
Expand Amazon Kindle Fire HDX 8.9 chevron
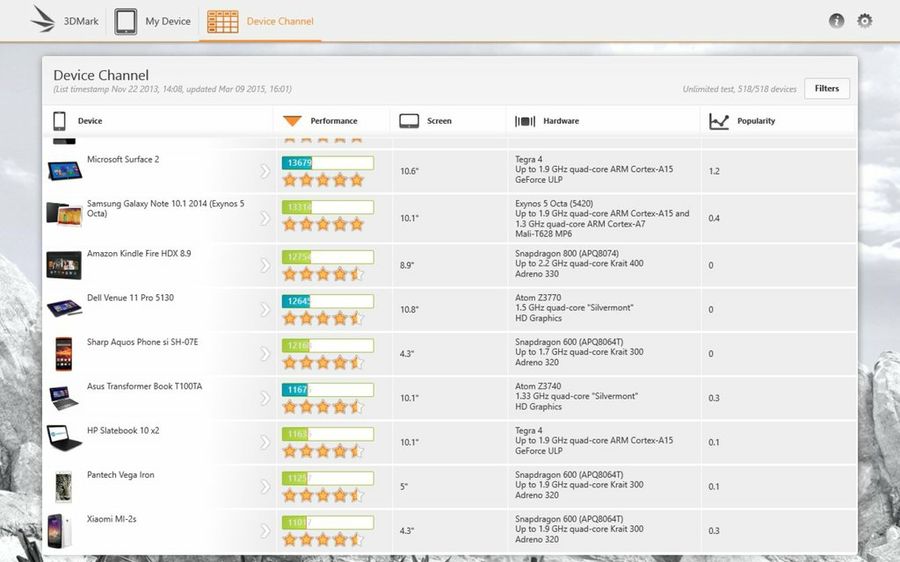point(265,265)
